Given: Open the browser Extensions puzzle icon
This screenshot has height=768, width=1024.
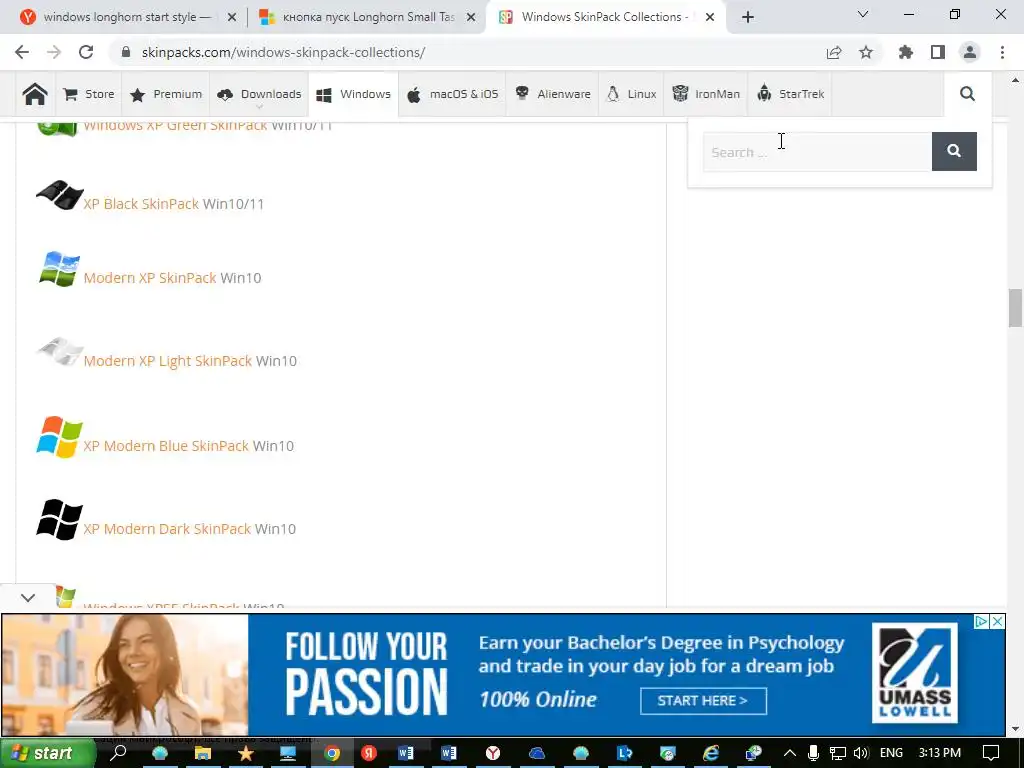Looking at the screenshot, I should click(x=906, y=52).
